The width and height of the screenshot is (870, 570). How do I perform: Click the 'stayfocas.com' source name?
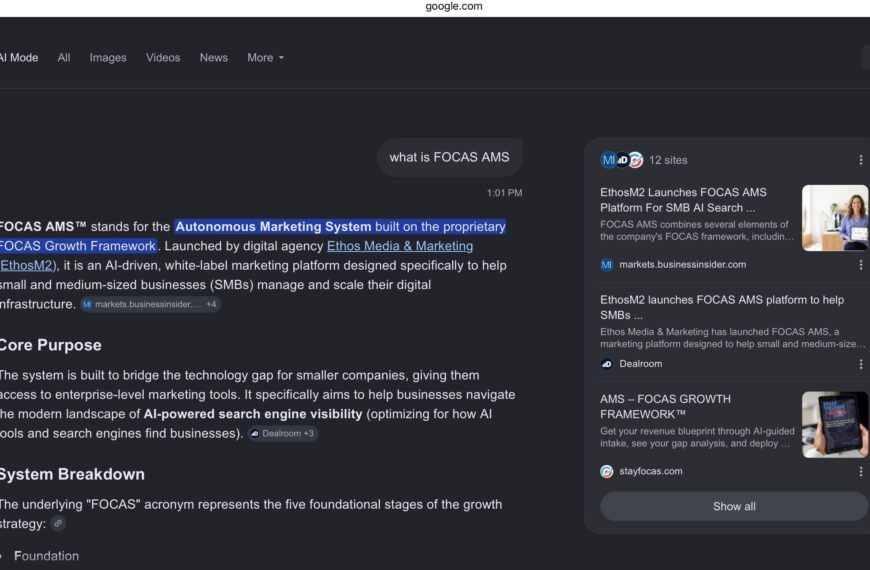click(x=651, y=471)
